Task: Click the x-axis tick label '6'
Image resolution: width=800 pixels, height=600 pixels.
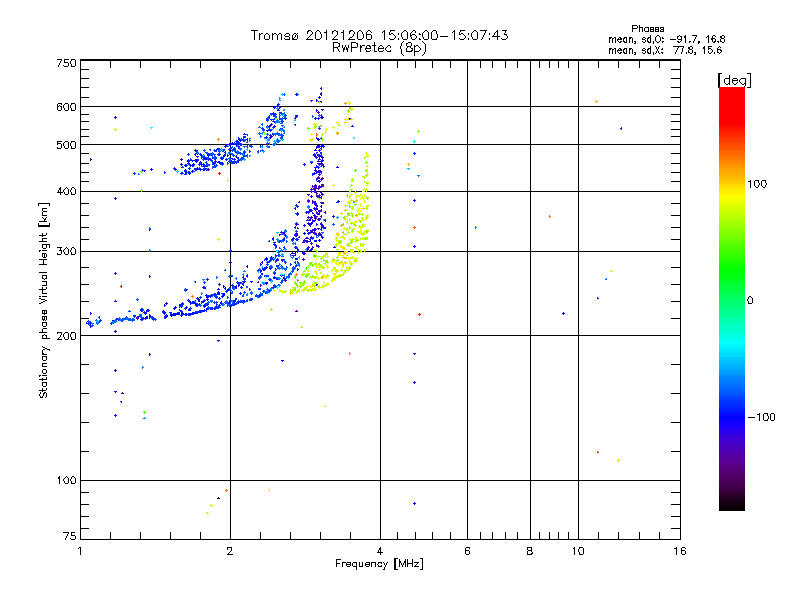Action: pos(467,551)
